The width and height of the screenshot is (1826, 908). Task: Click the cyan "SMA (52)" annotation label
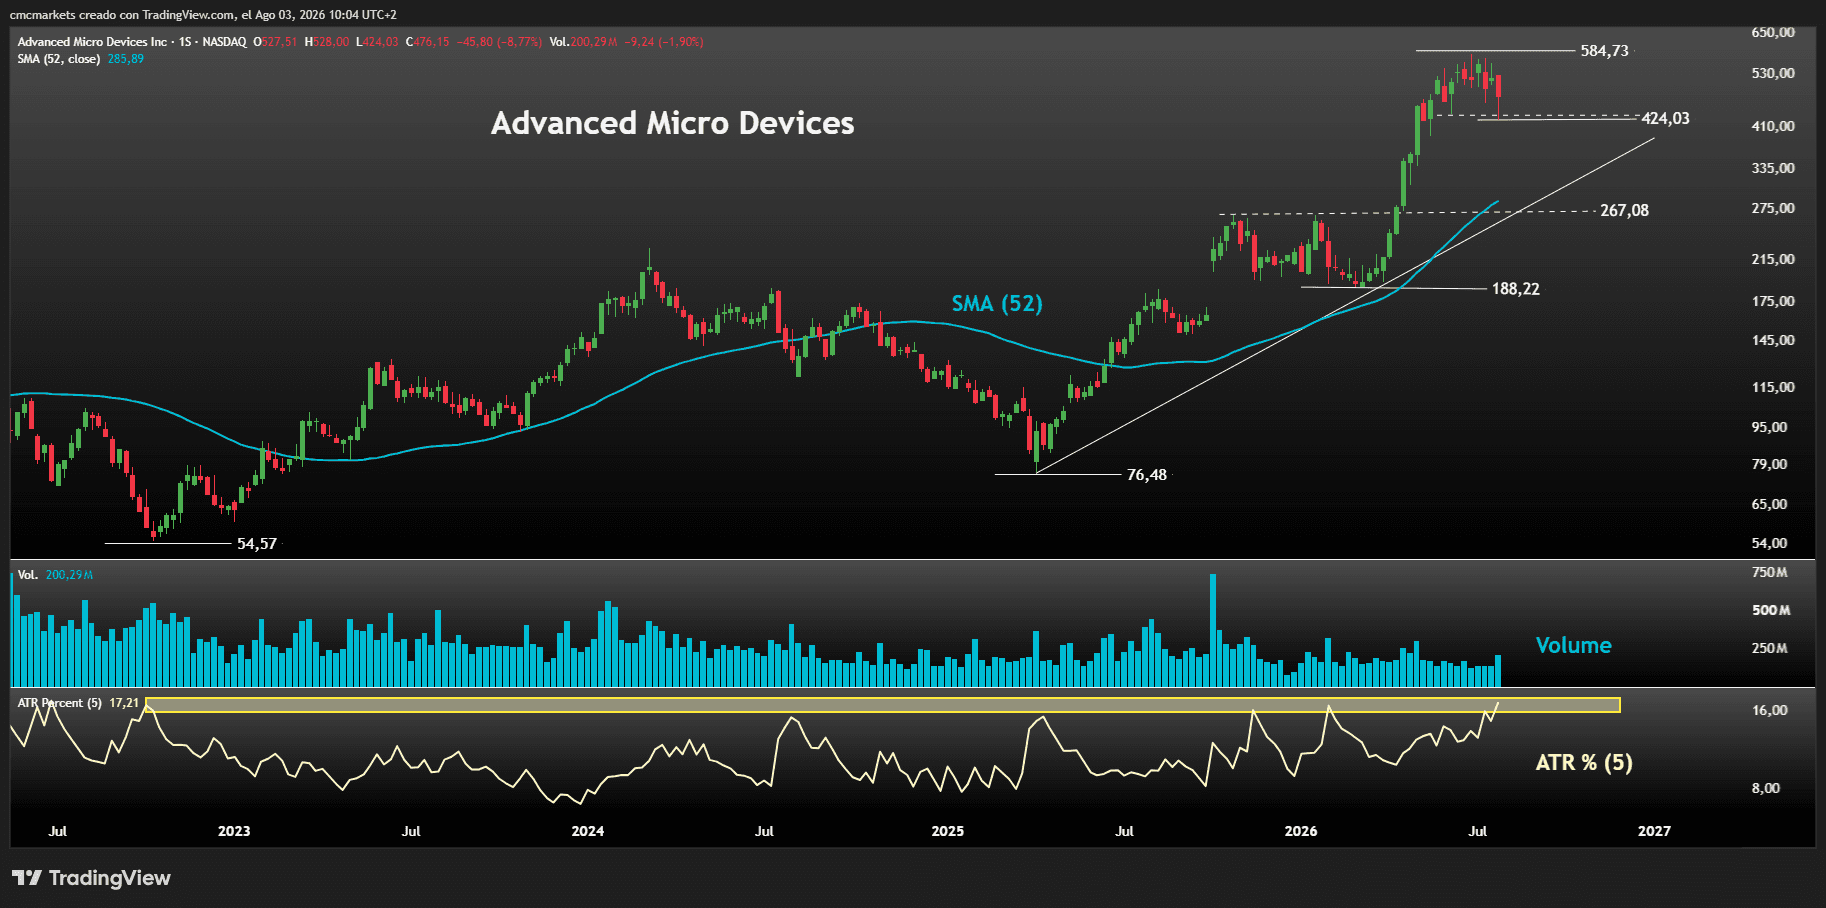tap(997, 304)
